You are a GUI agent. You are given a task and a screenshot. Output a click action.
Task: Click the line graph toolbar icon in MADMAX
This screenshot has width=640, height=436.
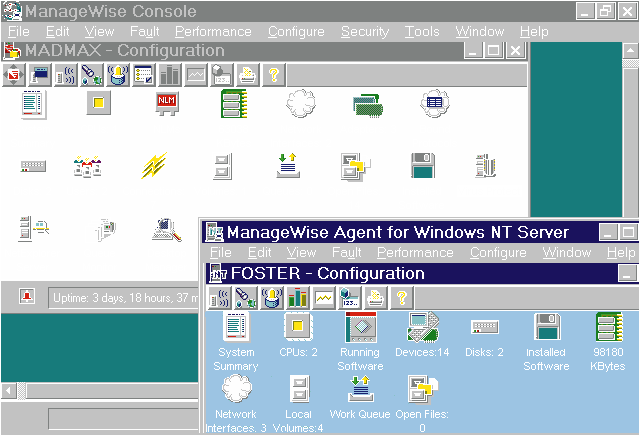(x=196, y=75)
